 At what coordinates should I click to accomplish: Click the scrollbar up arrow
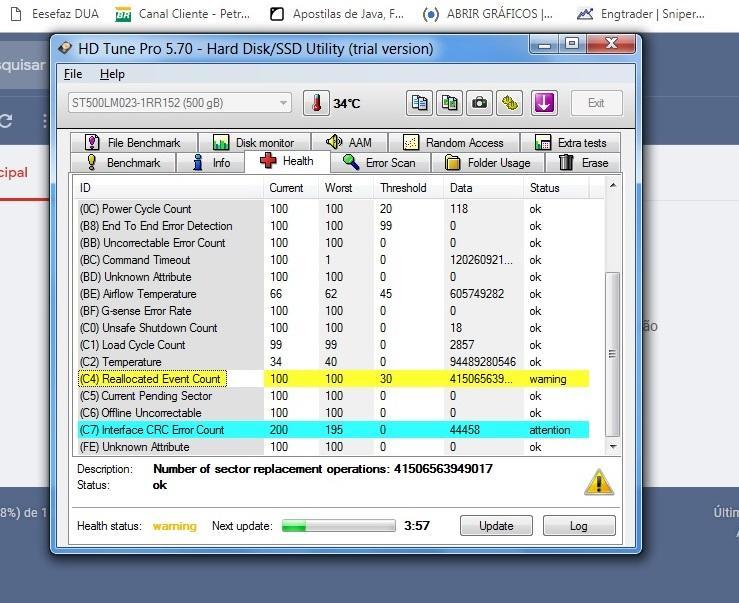(613, 186)
